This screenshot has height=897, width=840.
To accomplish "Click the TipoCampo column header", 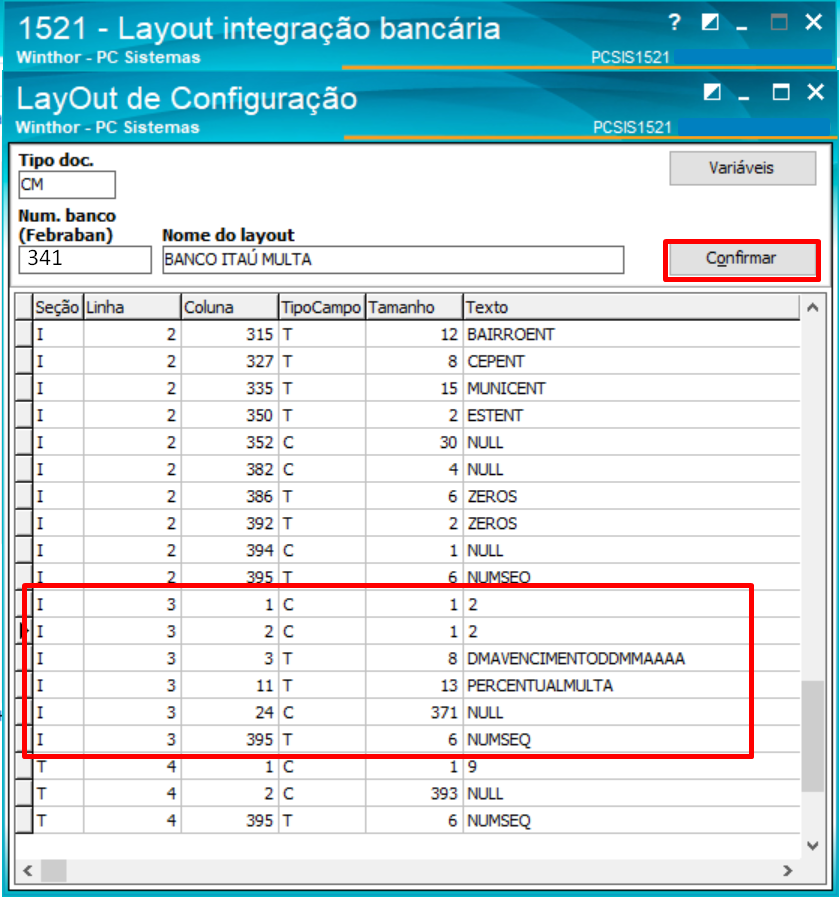I will [322, 307].
